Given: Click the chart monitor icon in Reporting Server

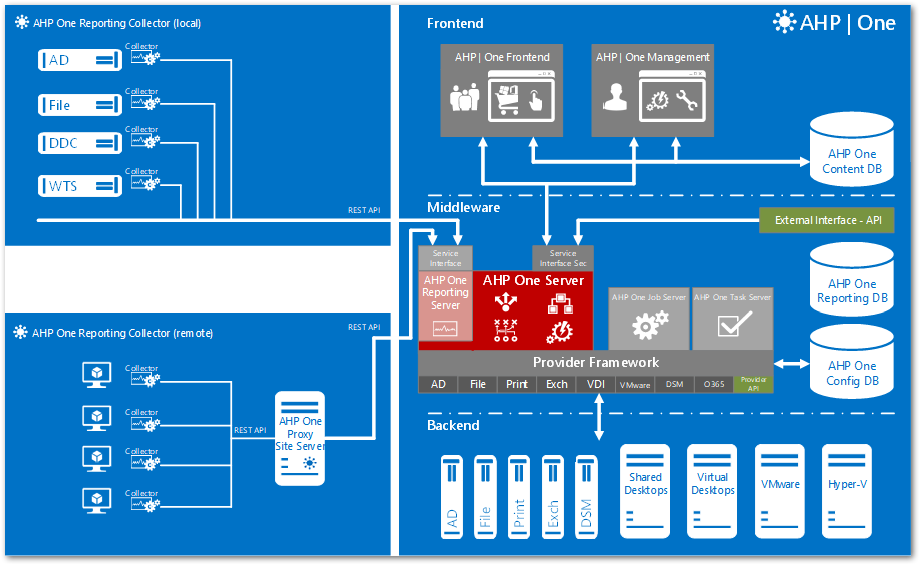Looking at the screenshot, I should pos(445,329).
